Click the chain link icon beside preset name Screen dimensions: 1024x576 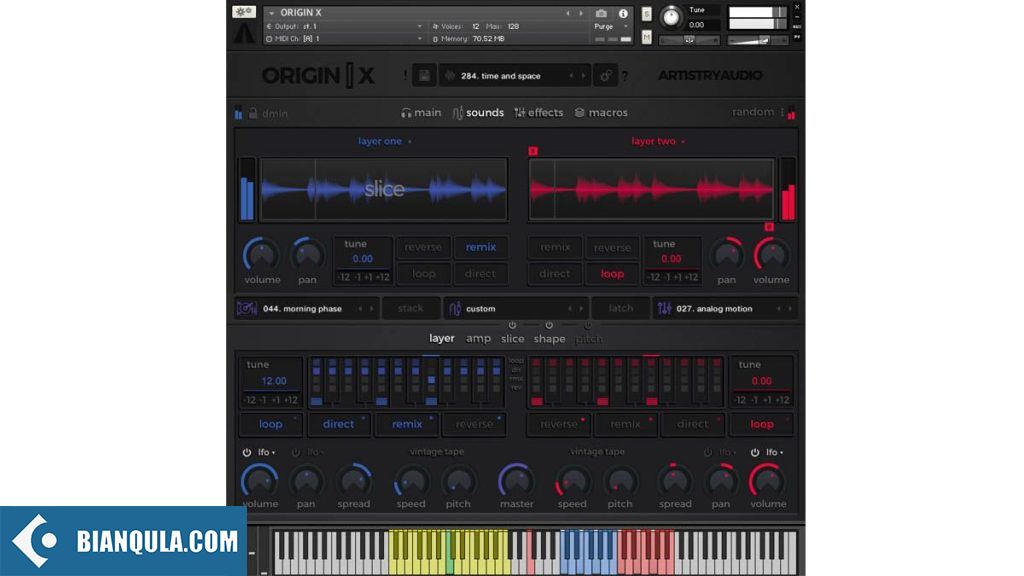click(605, 76)
